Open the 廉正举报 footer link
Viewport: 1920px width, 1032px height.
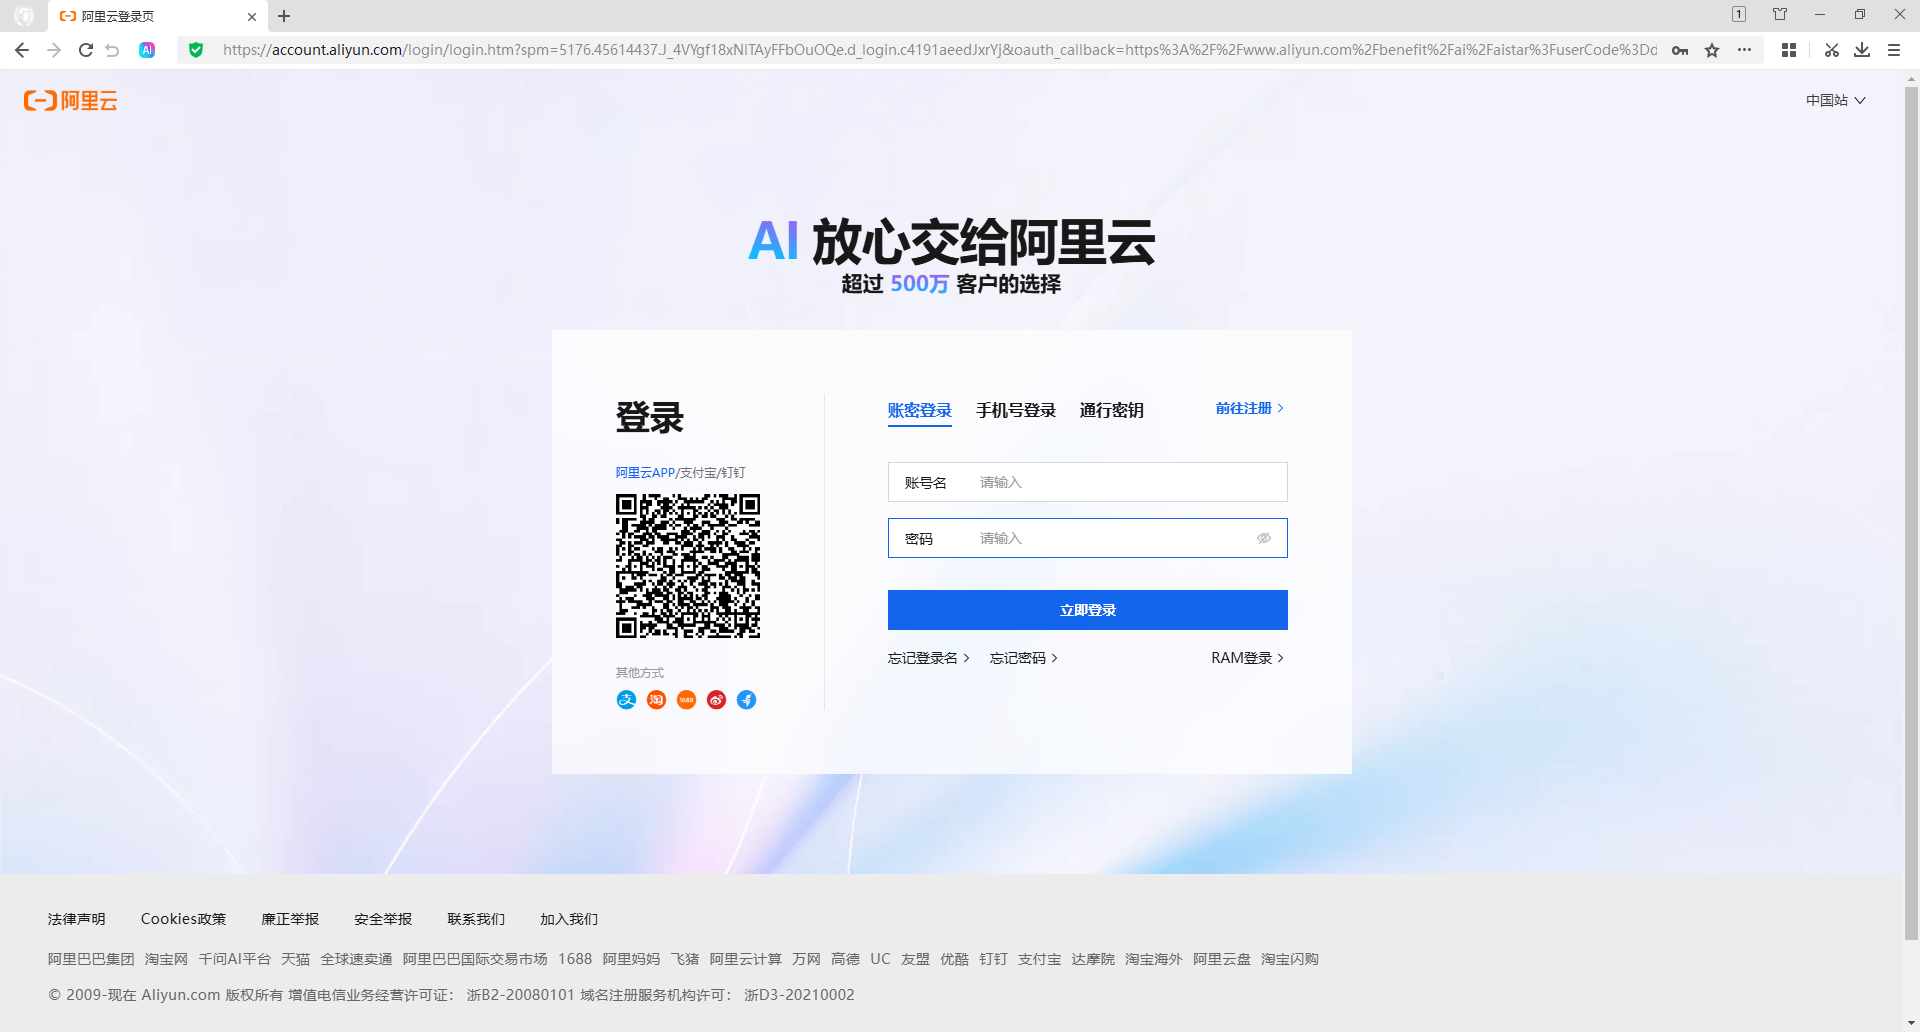pos(290,919)
